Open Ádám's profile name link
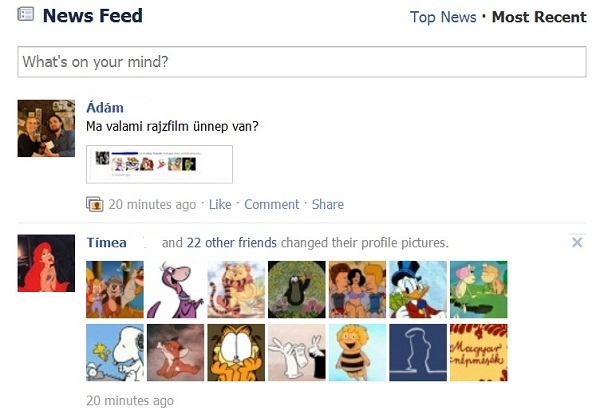This screenshot has height=414, width=600. click(x=105, y=108)
